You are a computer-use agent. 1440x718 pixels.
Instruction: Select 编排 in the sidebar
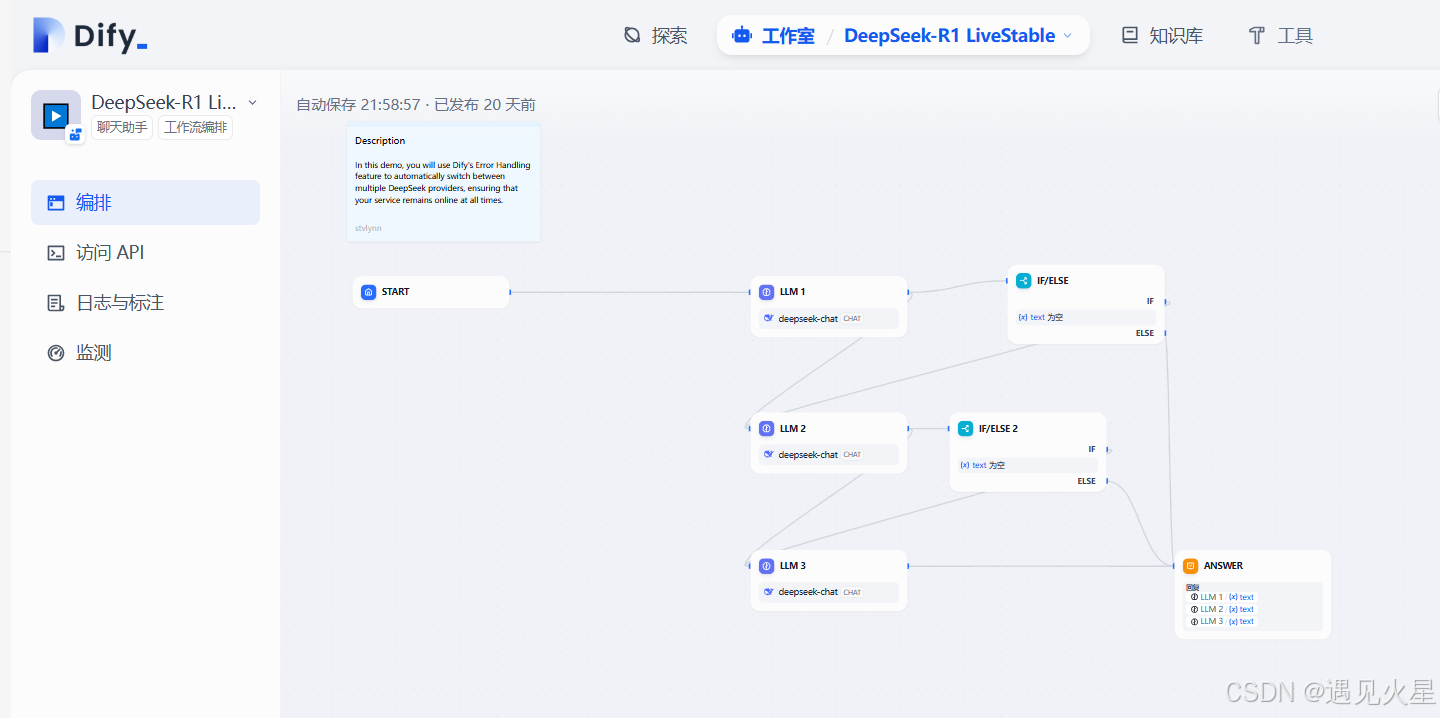point(145,202)
